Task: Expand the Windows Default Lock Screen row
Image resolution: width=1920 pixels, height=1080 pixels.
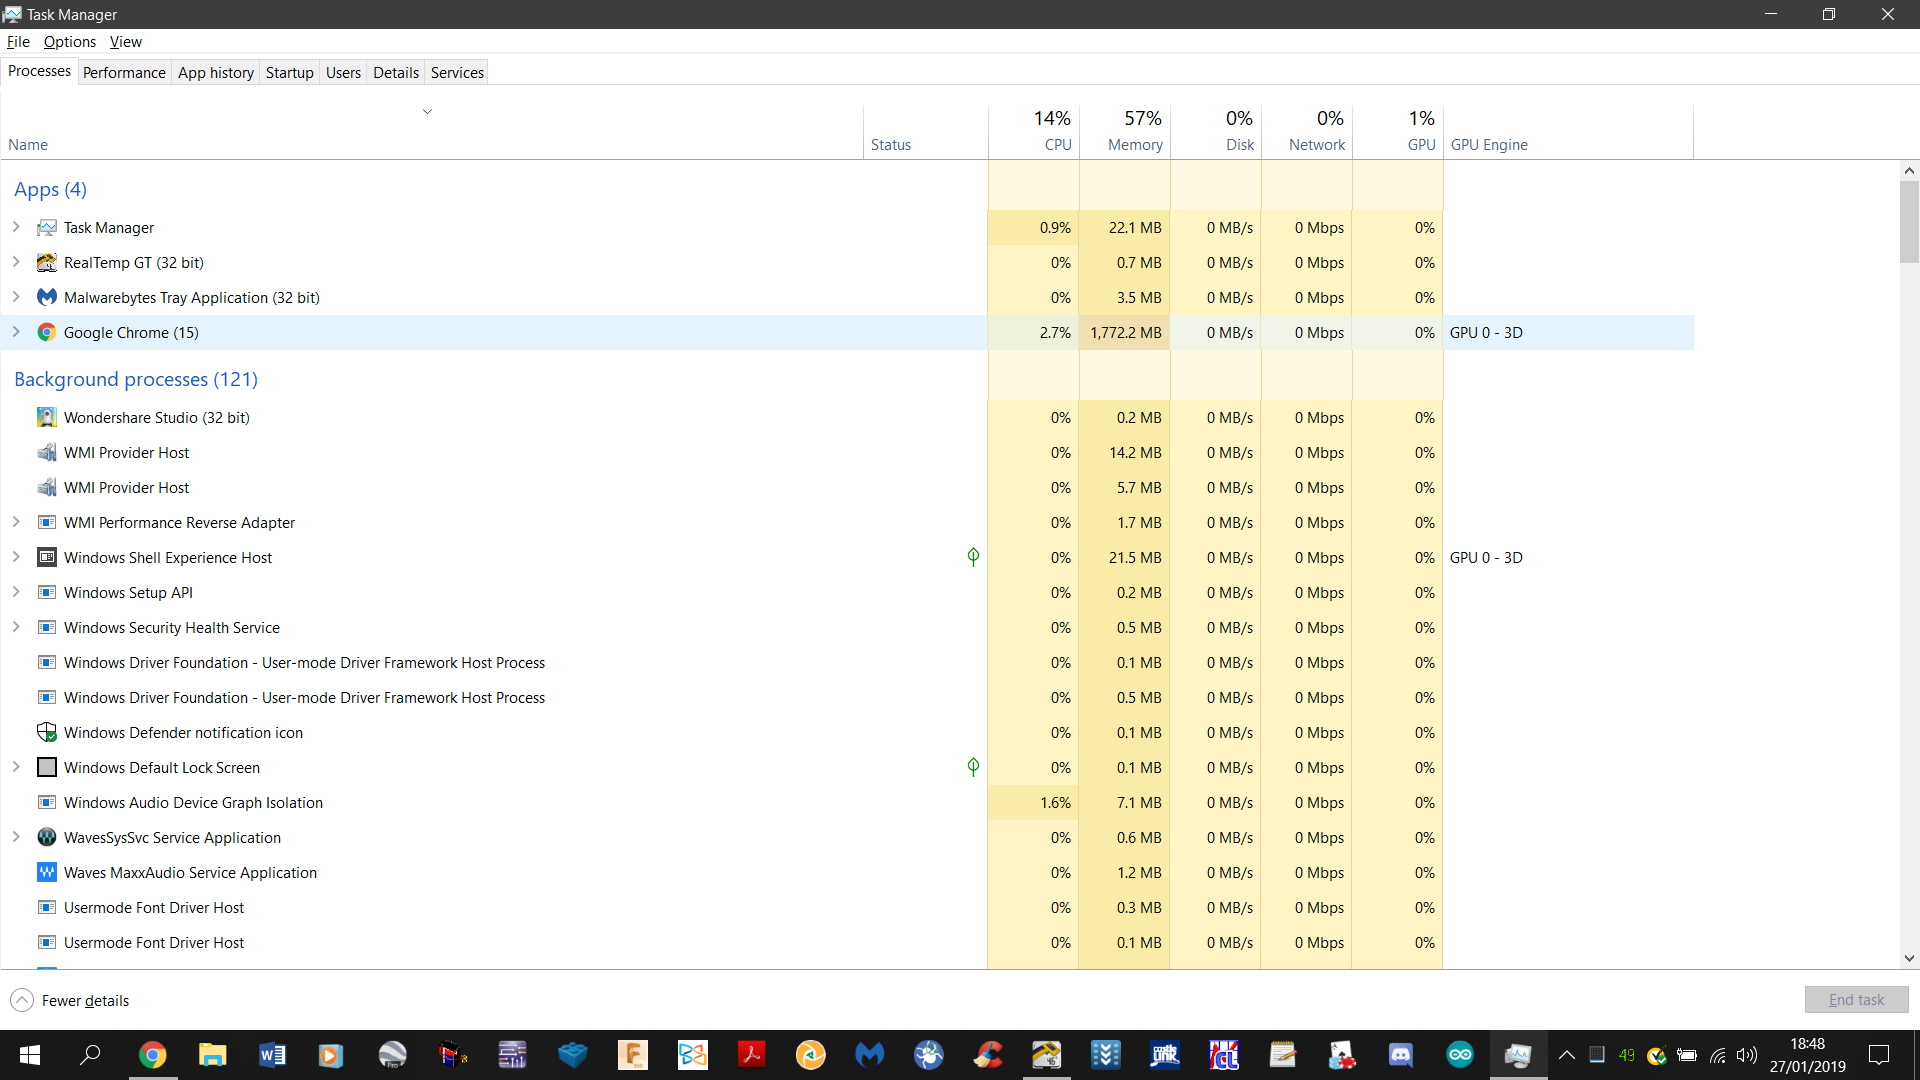Action: coord(16,767)
